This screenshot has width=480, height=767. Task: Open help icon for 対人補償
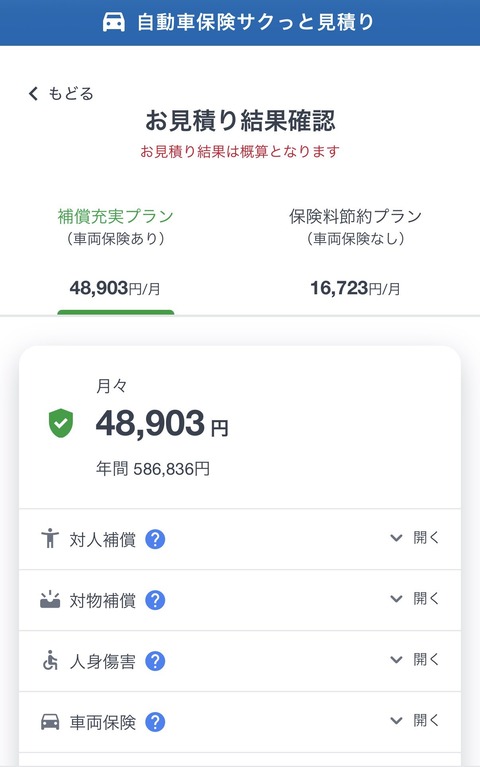click(x=155, y=539)
